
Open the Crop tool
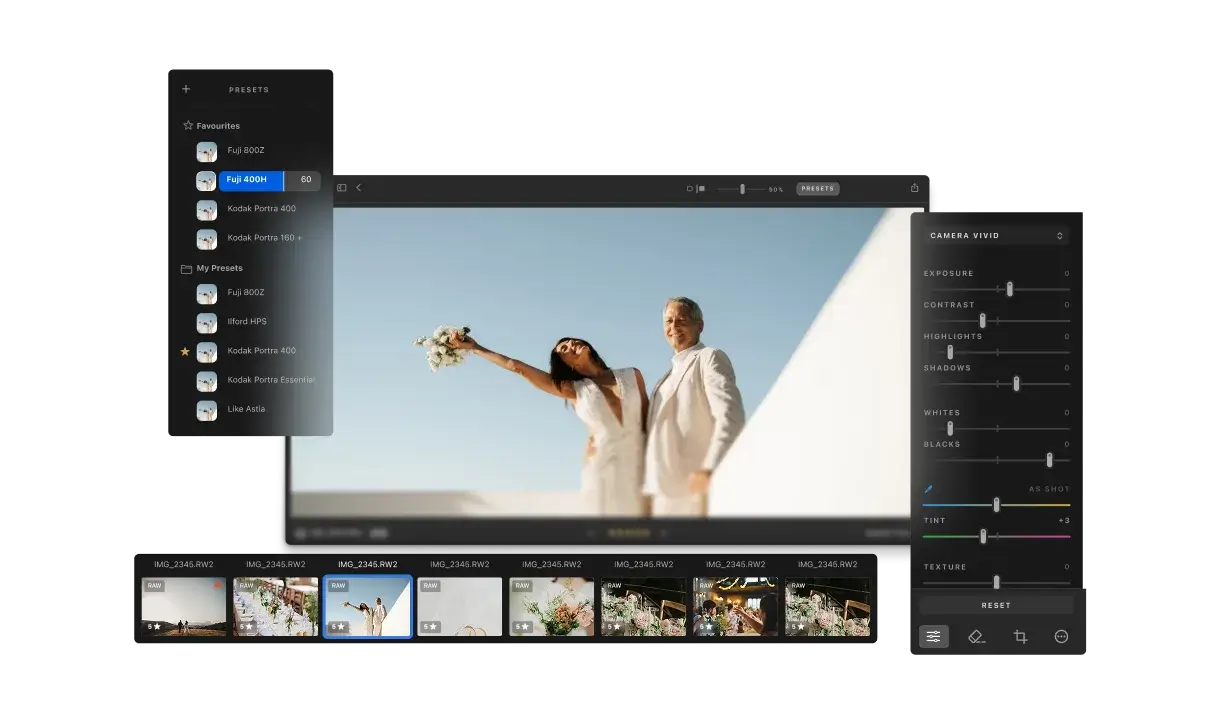pyautogui.click(x=1020, y=636)
